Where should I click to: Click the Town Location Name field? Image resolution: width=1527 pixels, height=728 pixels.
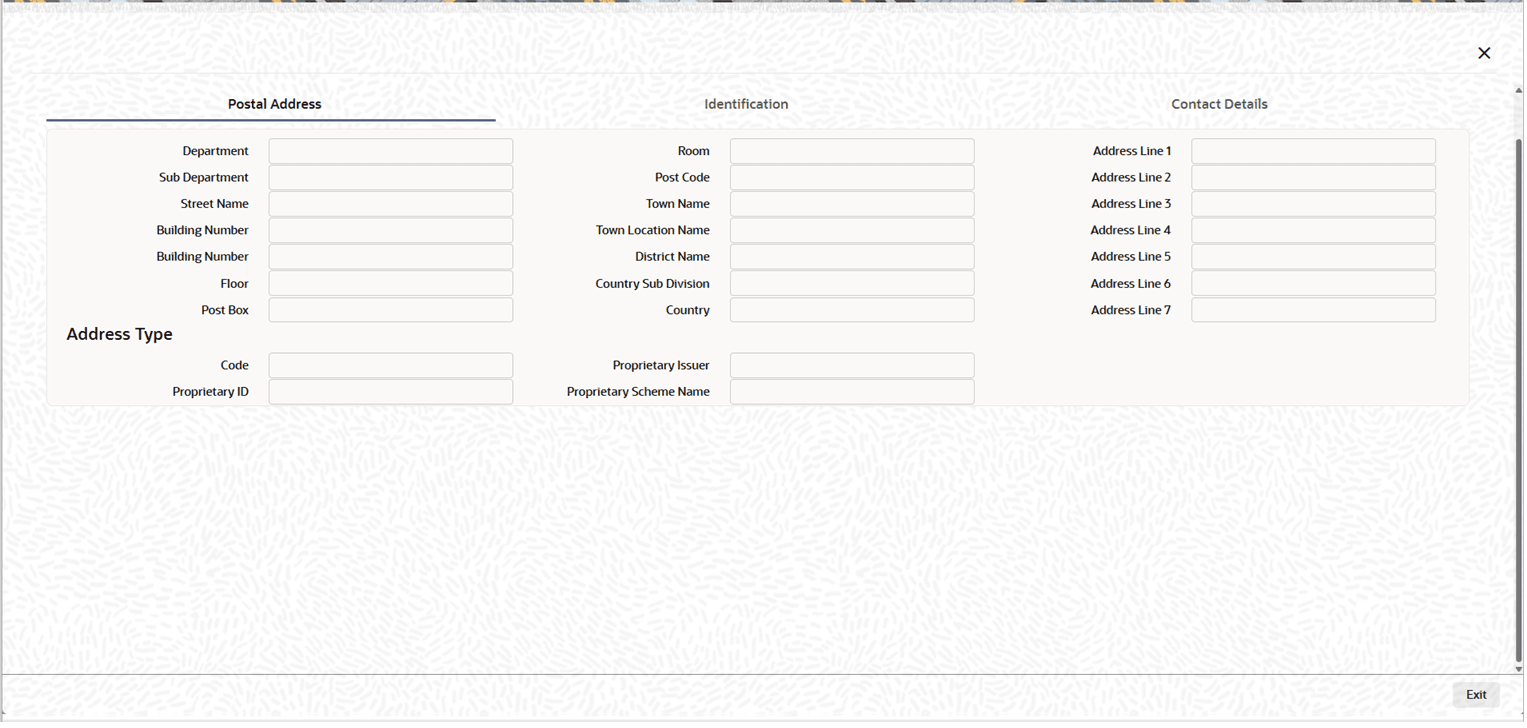(852, 230)
